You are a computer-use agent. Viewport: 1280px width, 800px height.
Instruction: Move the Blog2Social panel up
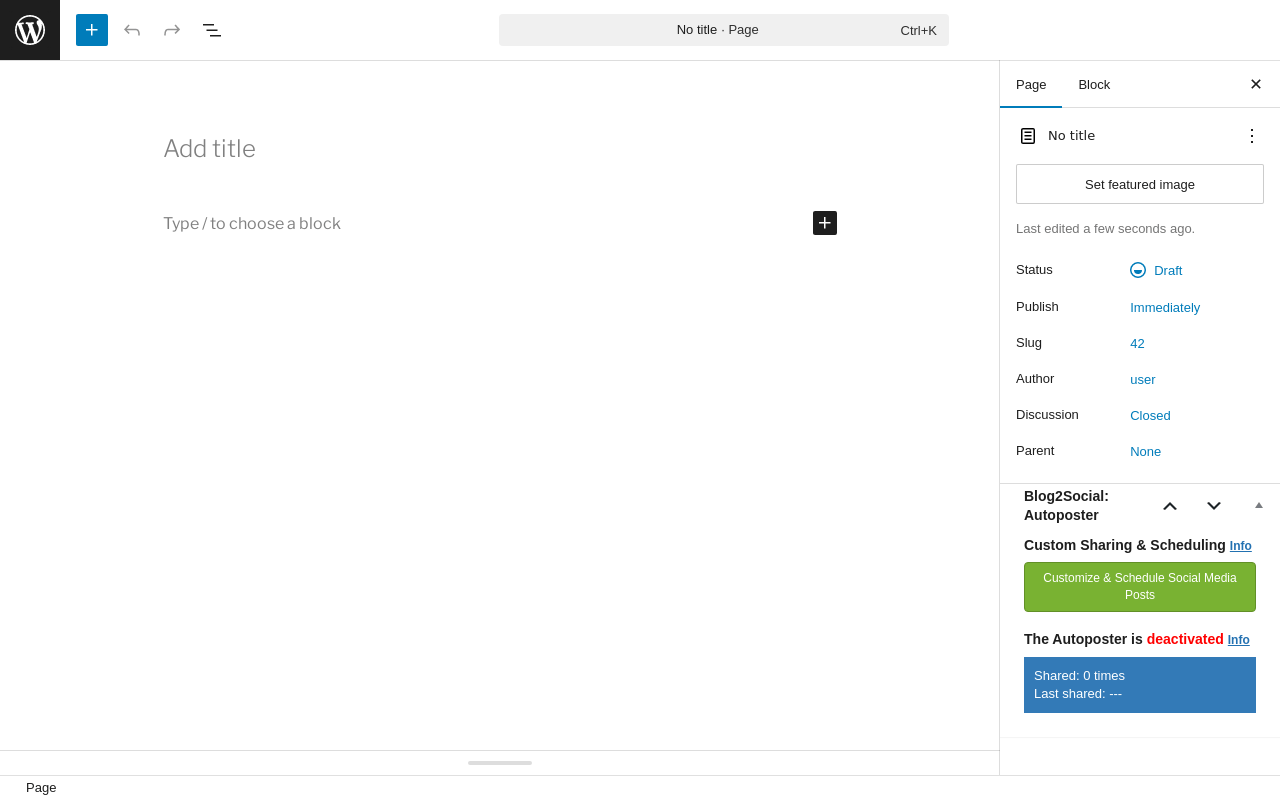(x=1170, y=506)
